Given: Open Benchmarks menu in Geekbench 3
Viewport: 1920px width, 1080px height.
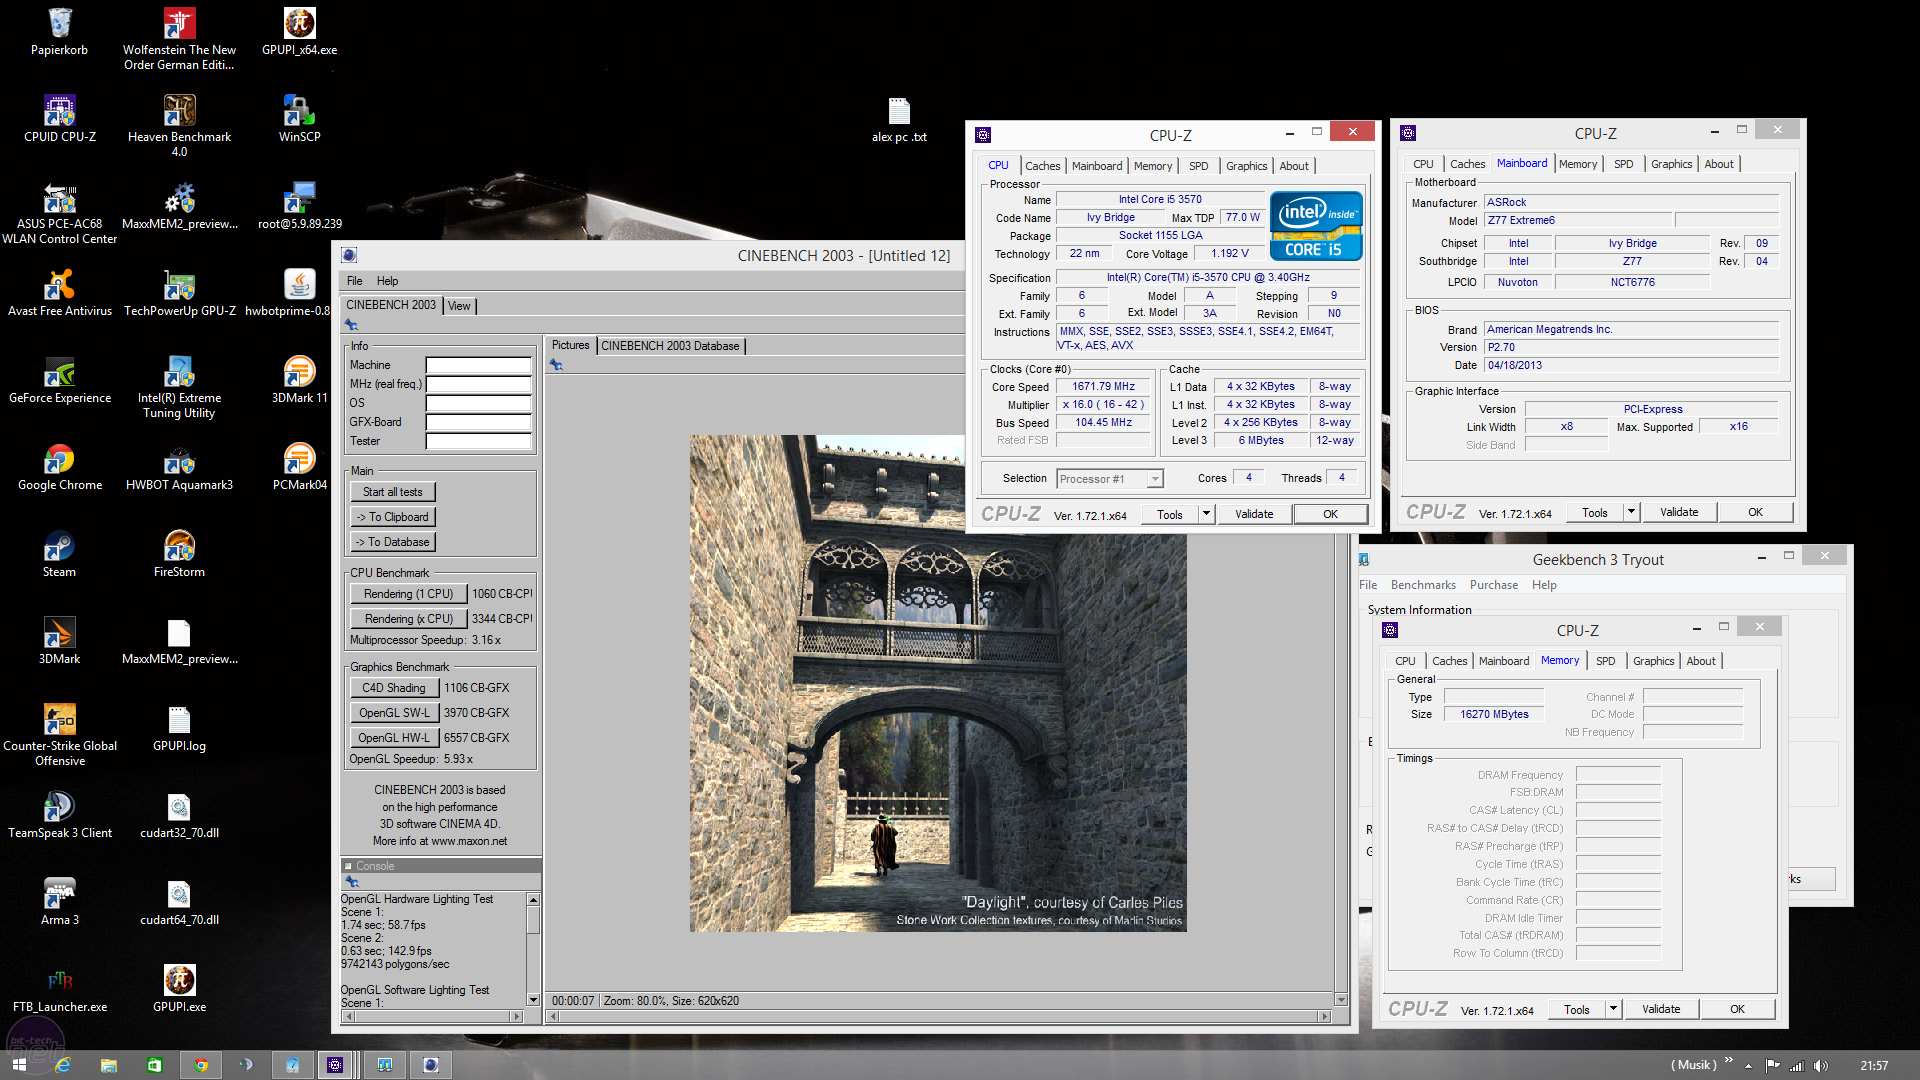Looking at the screenshot, I should 1423,585.
